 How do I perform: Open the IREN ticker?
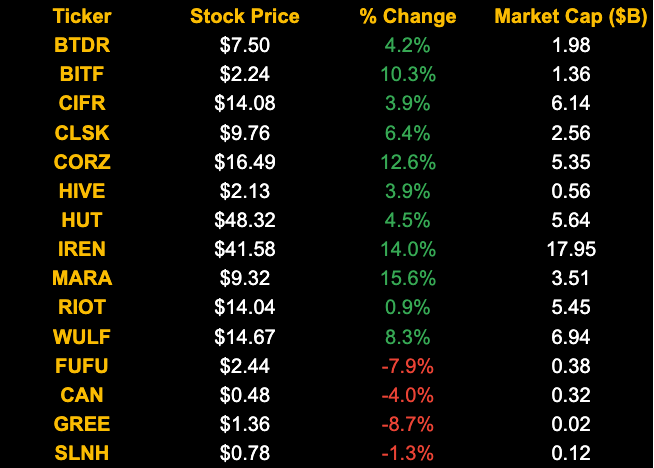click(82, 249)
